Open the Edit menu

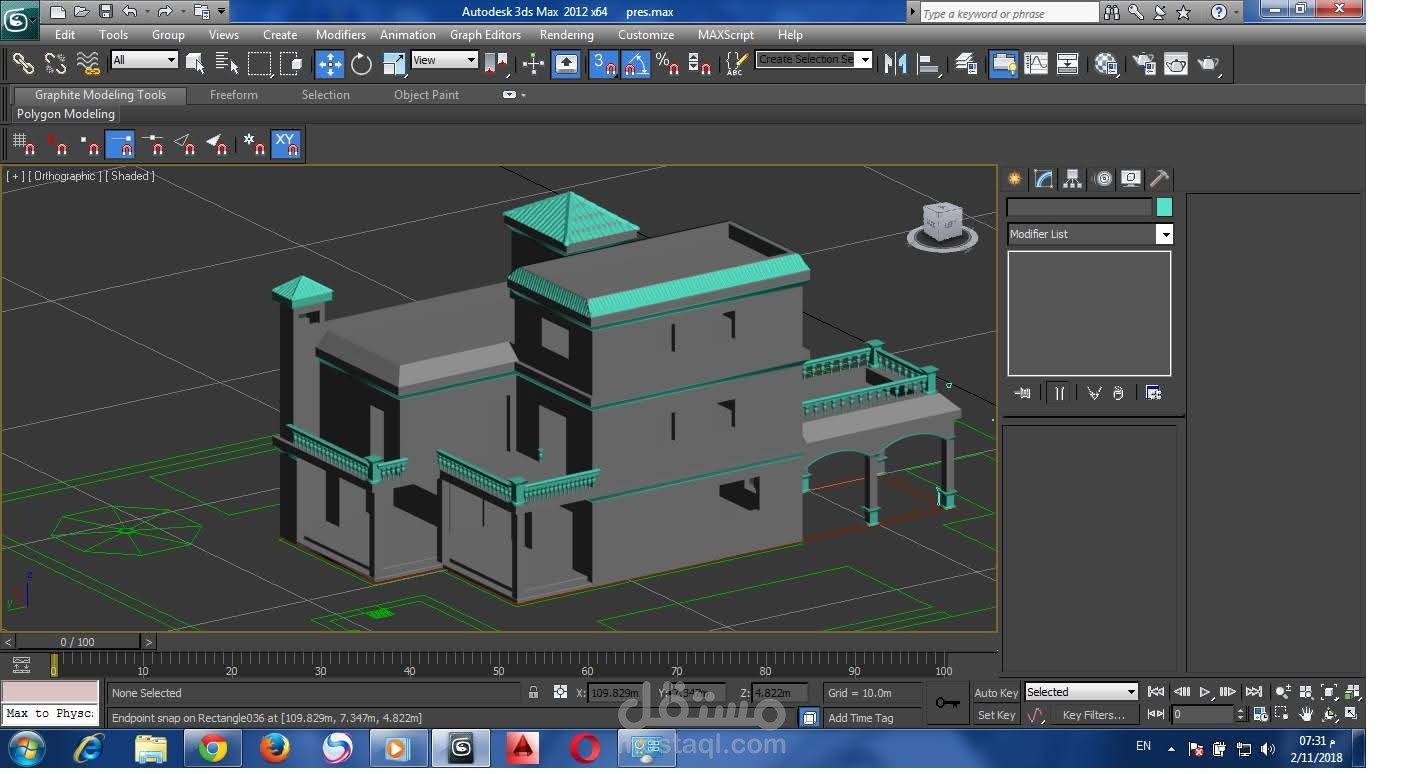pyautogui.click(x=65, y=34)
